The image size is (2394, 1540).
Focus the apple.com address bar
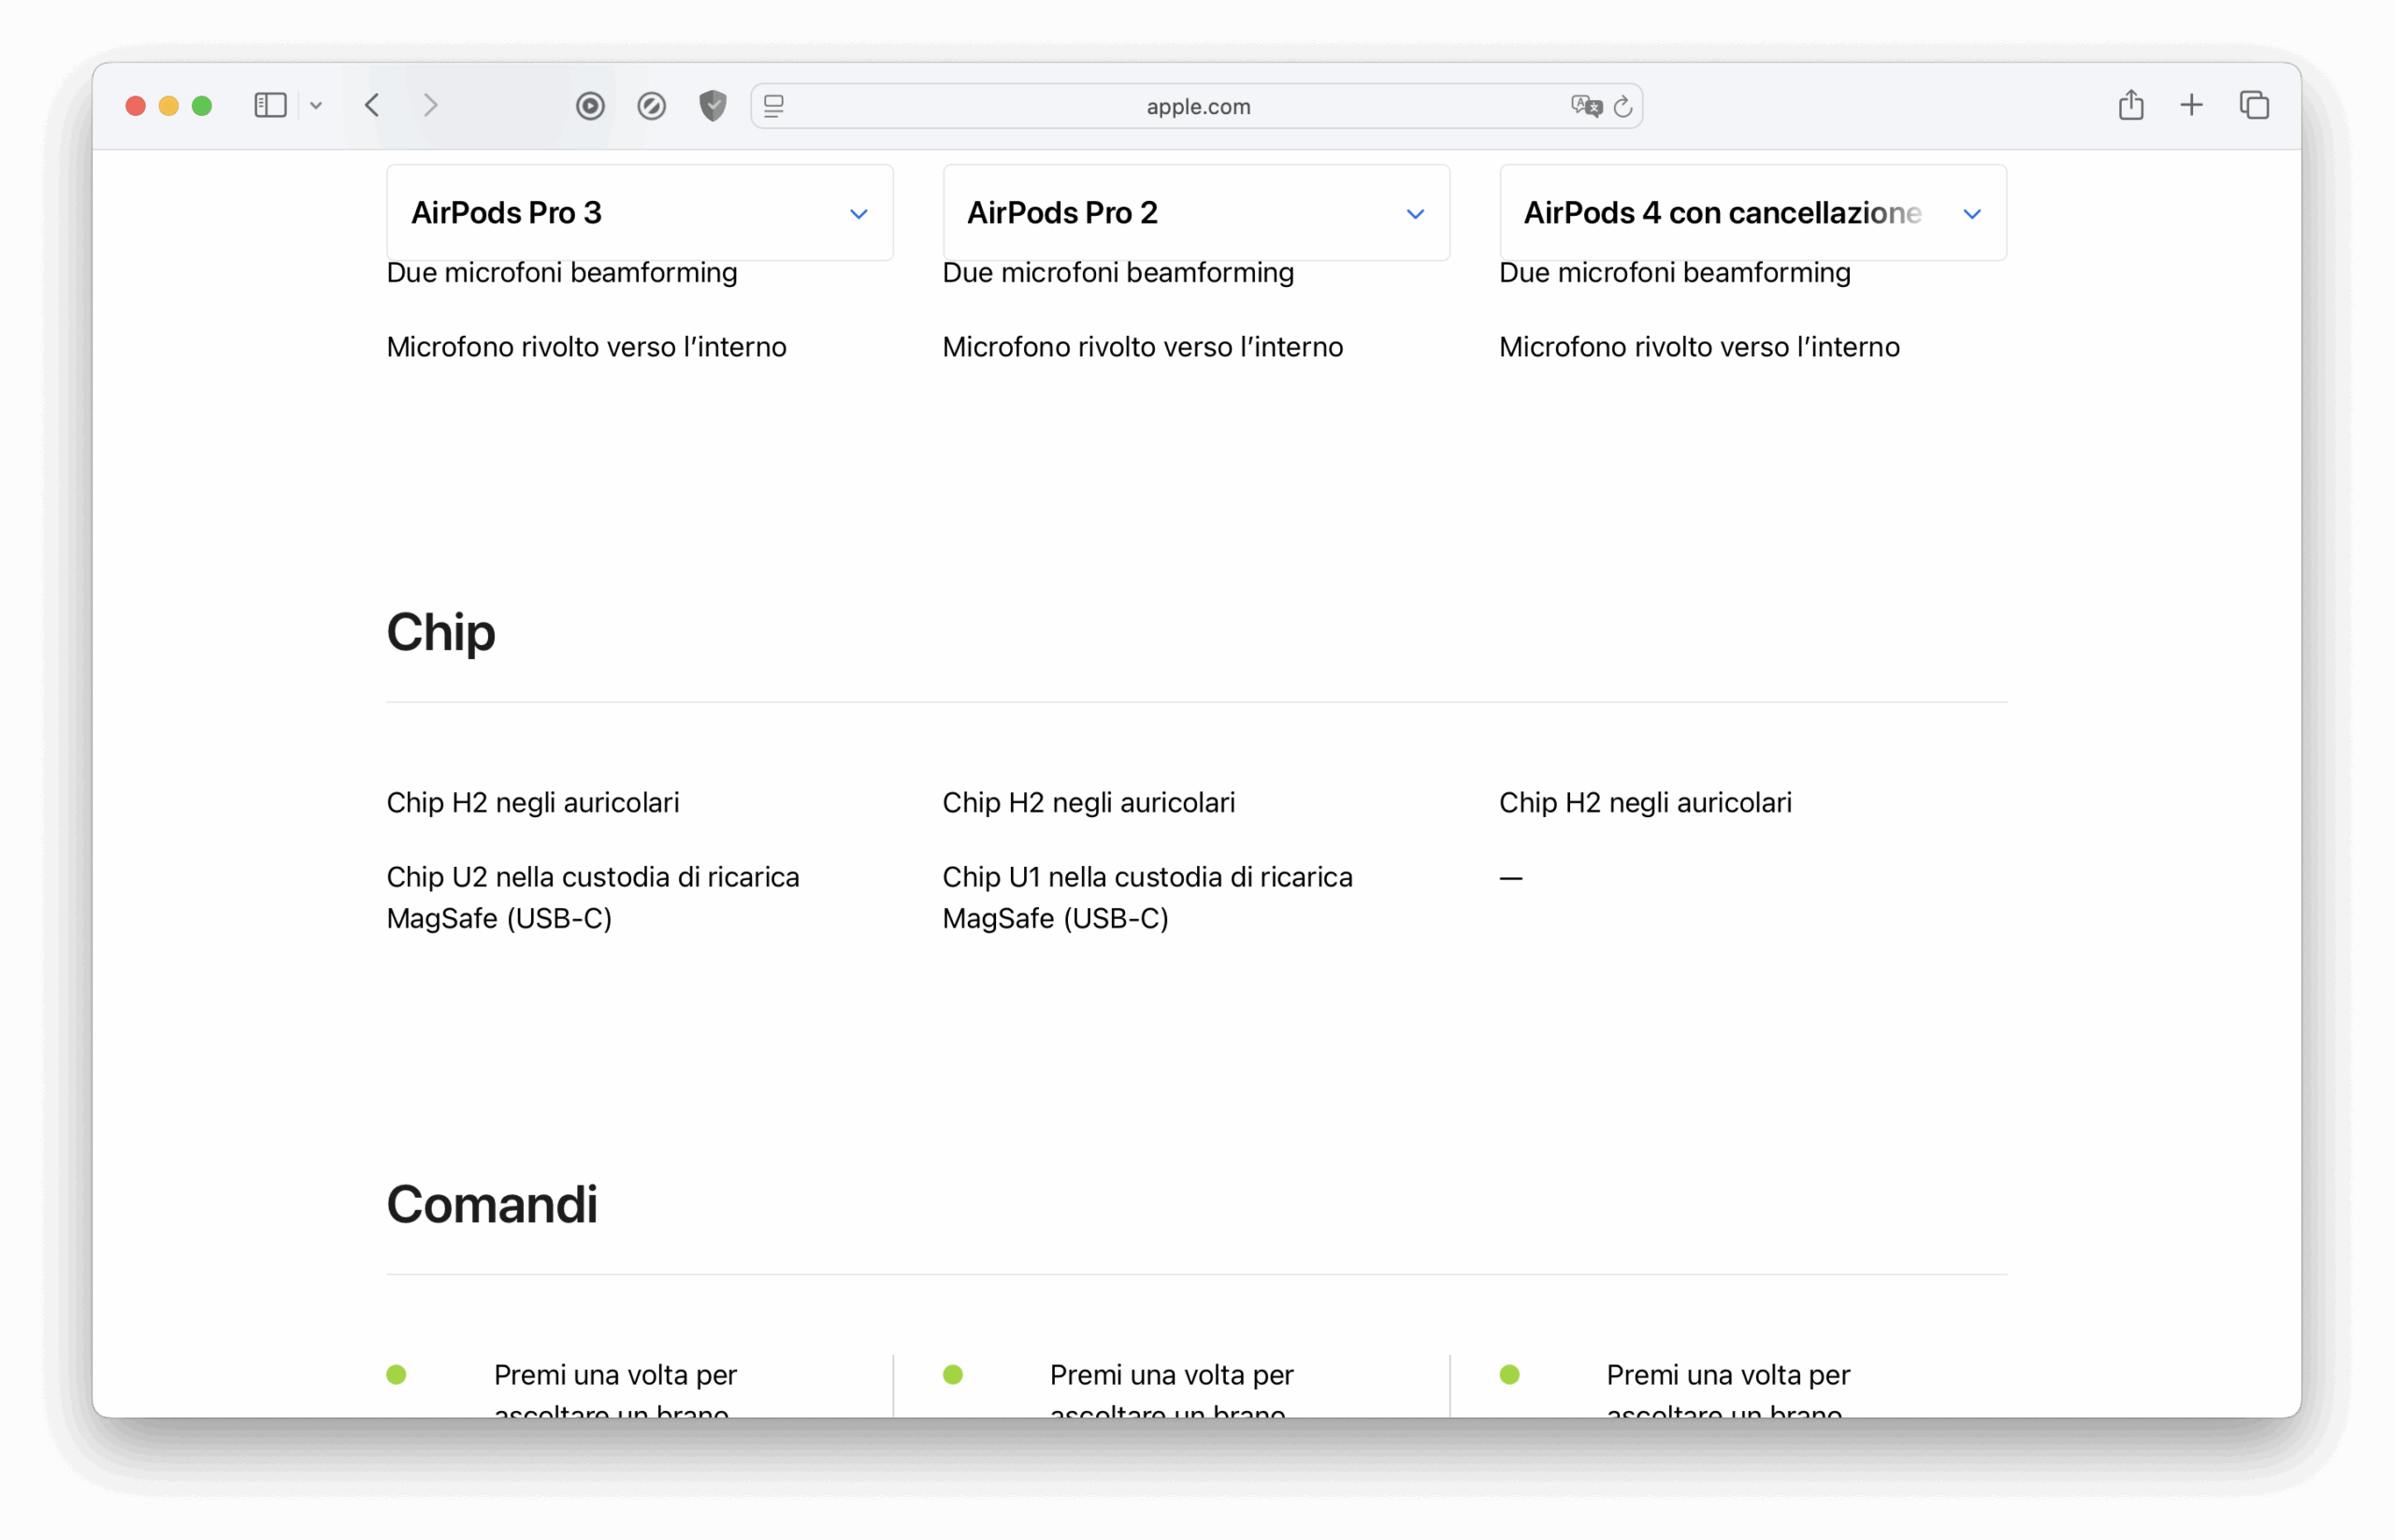click(1198, 106)
